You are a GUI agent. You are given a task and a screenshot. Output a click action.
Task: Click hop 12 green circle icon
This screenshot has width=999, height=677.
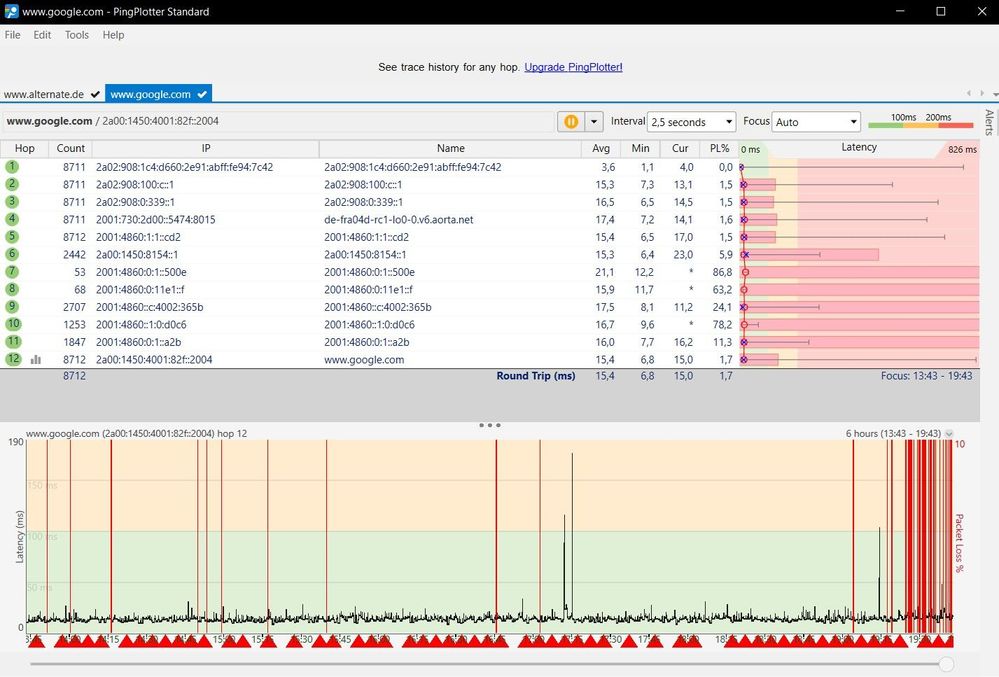click(x=13, y=359)
